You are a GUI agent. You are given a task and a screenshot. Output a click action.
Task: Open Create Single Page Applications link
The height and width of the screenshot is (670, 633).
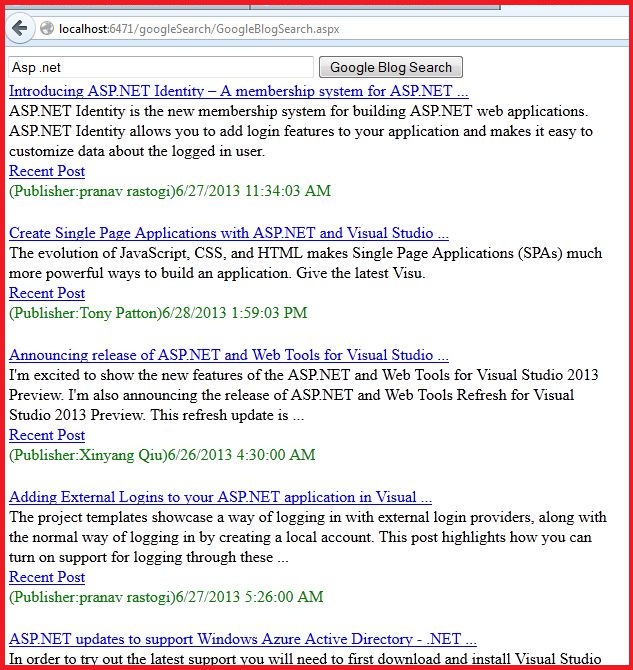click(229, 233)
